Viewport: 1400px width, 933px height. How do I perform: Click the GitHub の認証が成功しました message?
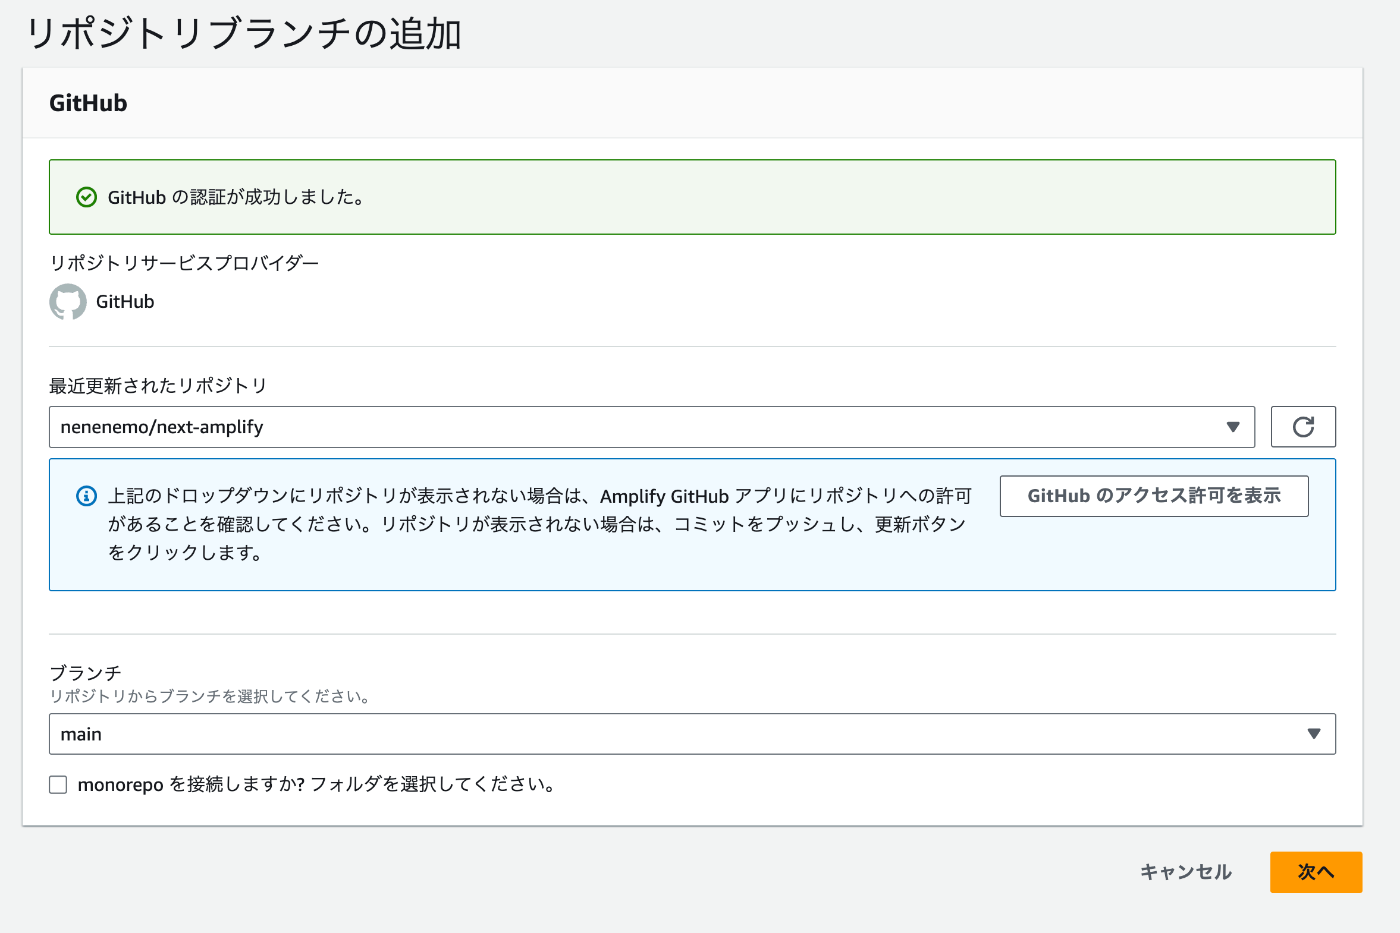pyautogui.click(x=237, y=197)
